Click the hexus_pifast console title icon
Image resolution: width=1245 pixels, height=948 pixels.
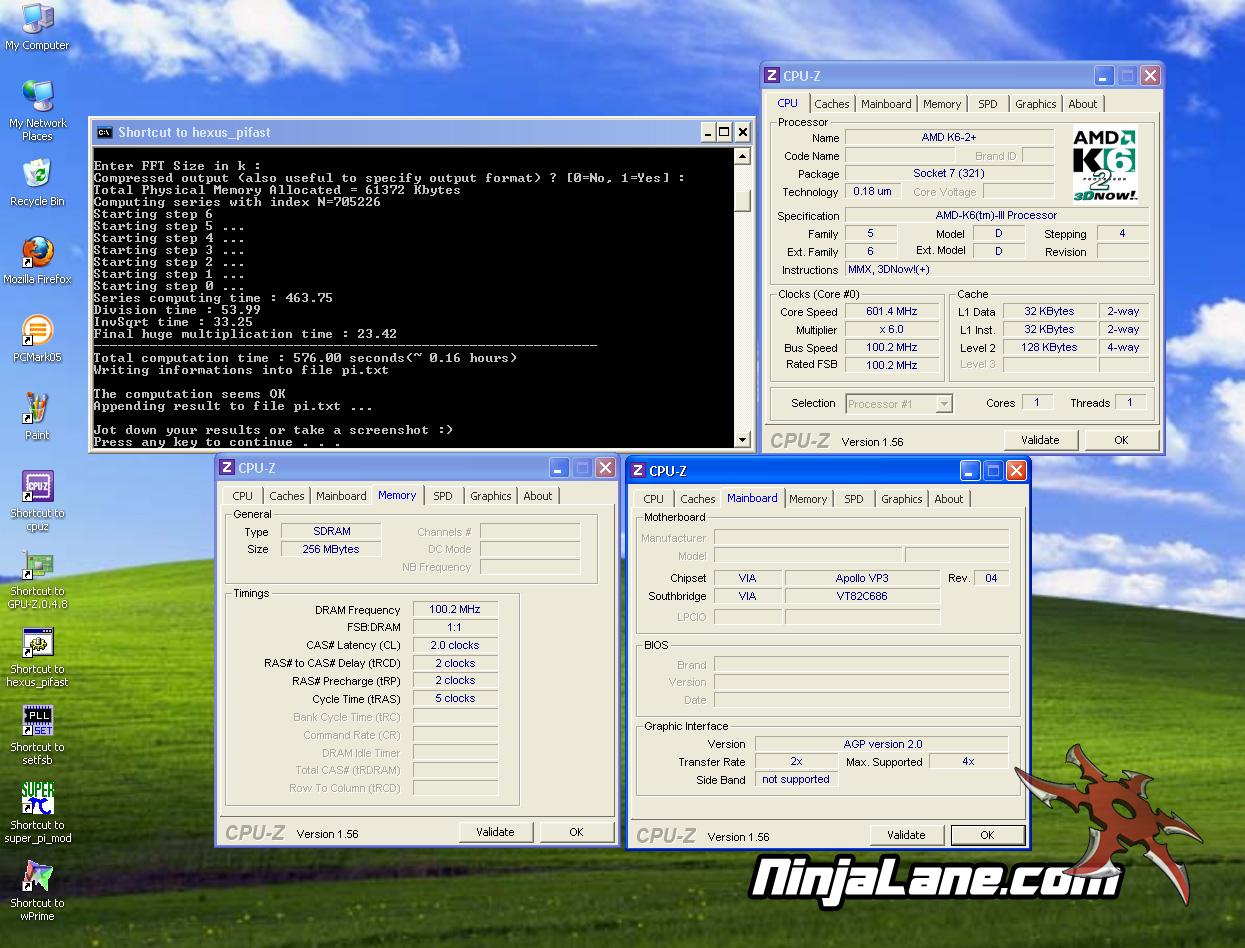point(104,132)
